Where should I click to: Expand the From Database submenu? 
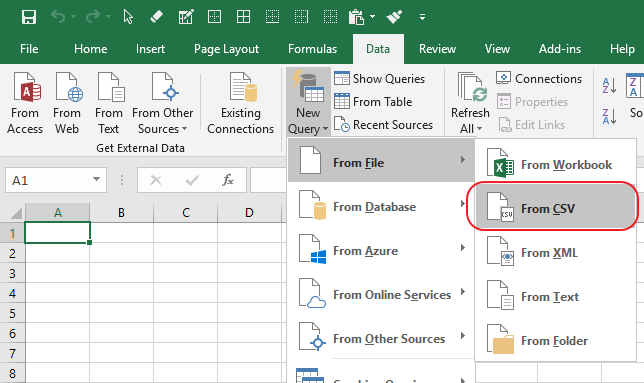pos(381,206)
